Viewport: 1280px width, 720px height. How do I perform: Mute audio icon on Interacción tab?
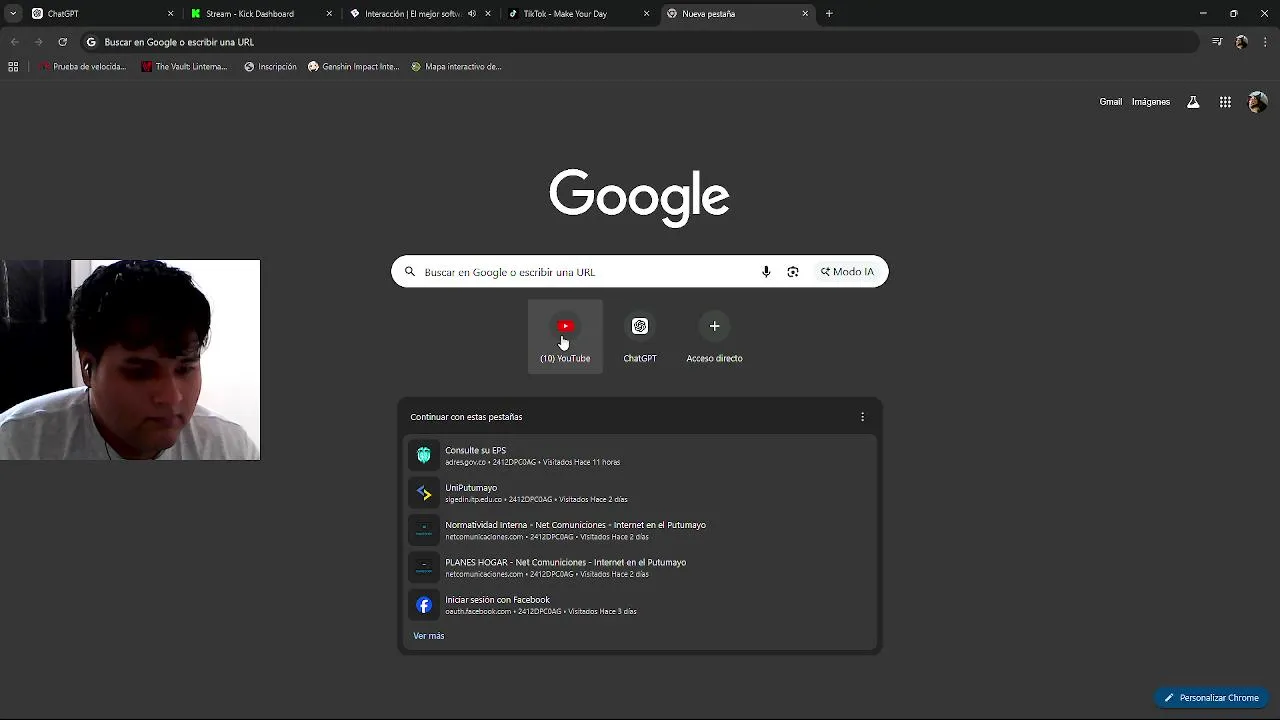(x=471, y=14)
